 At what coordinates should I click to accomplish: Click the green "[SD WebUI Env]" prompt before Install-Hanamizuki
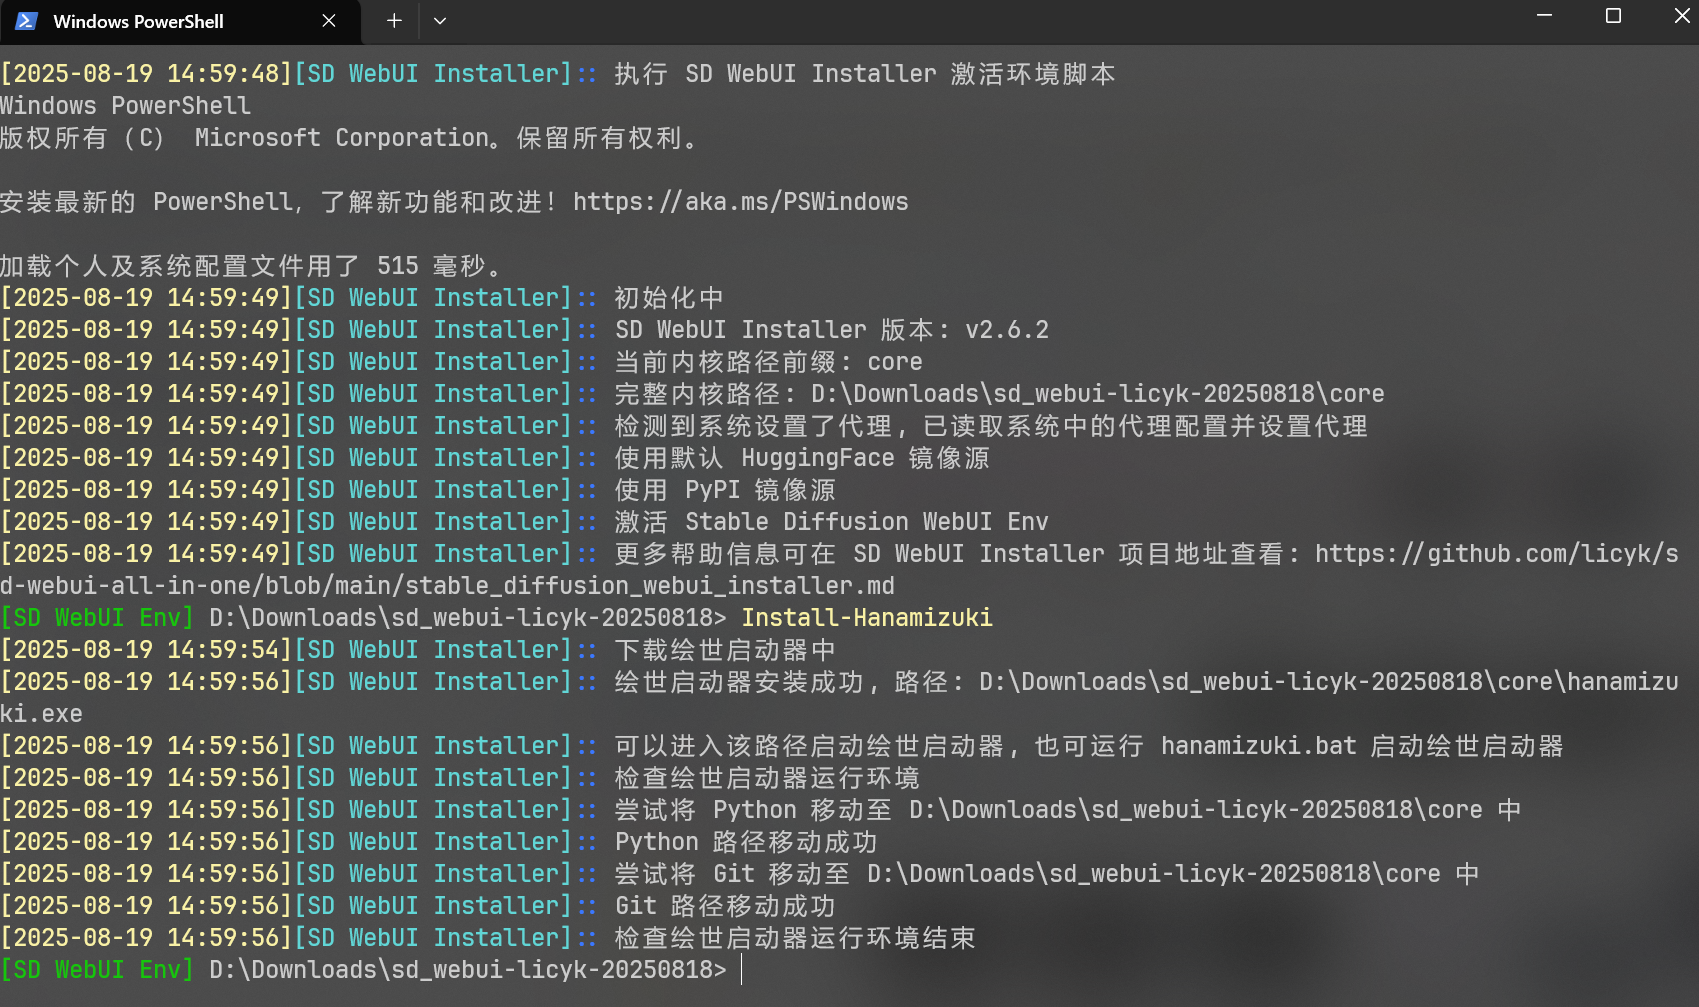(97, 618)
